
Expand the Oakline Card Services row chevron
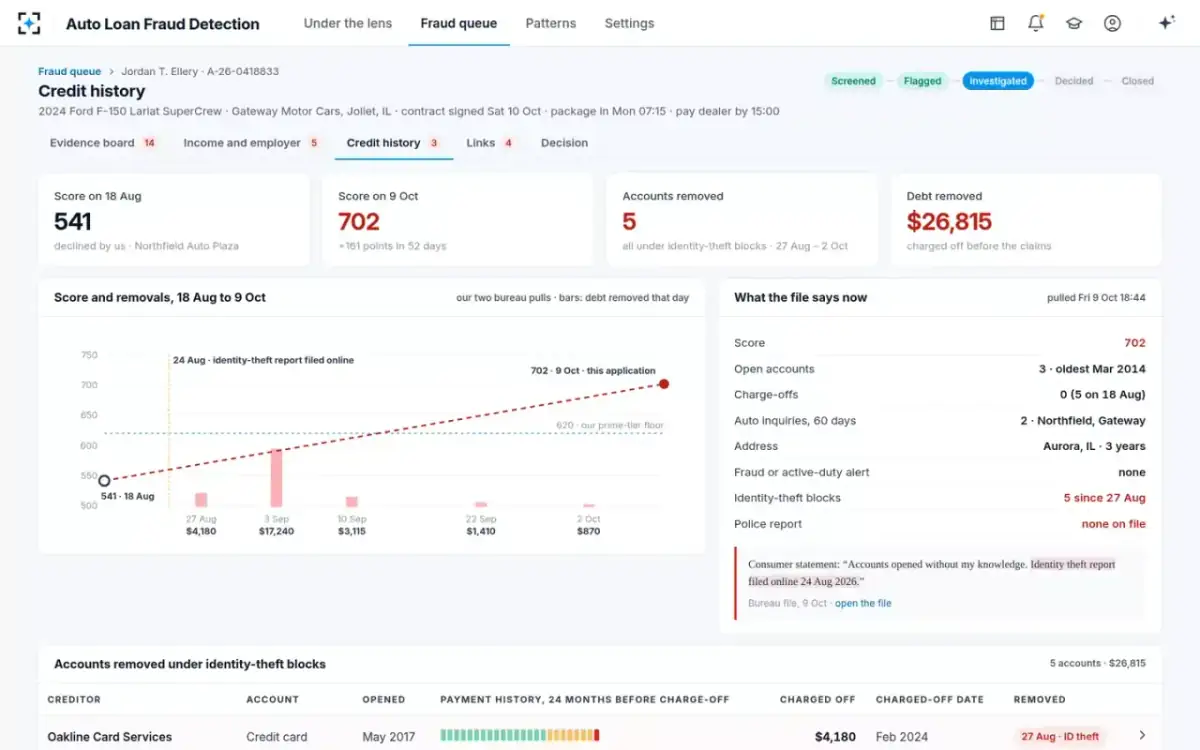(1142, 736)
